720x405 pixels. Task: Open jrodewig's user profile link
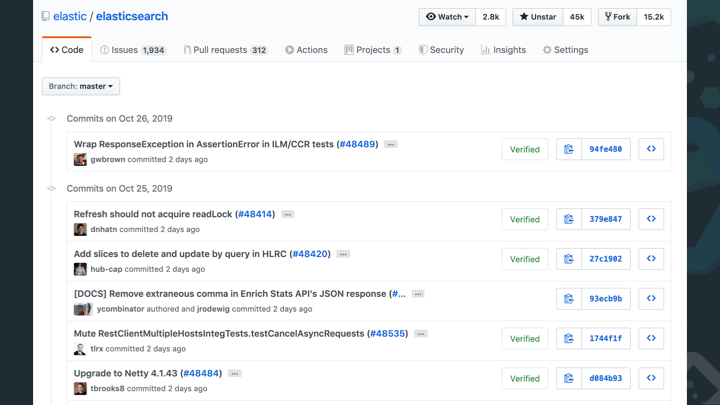coord(213,309)
